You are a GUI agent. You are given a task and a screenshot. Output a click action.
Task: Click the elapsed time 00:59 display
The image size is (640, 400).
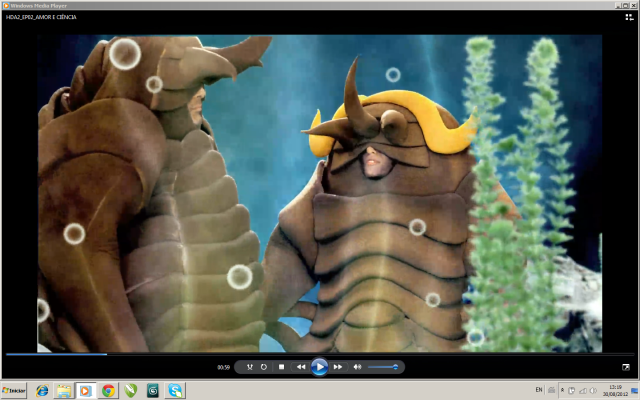pyautogui.click(x=223, y=368)
